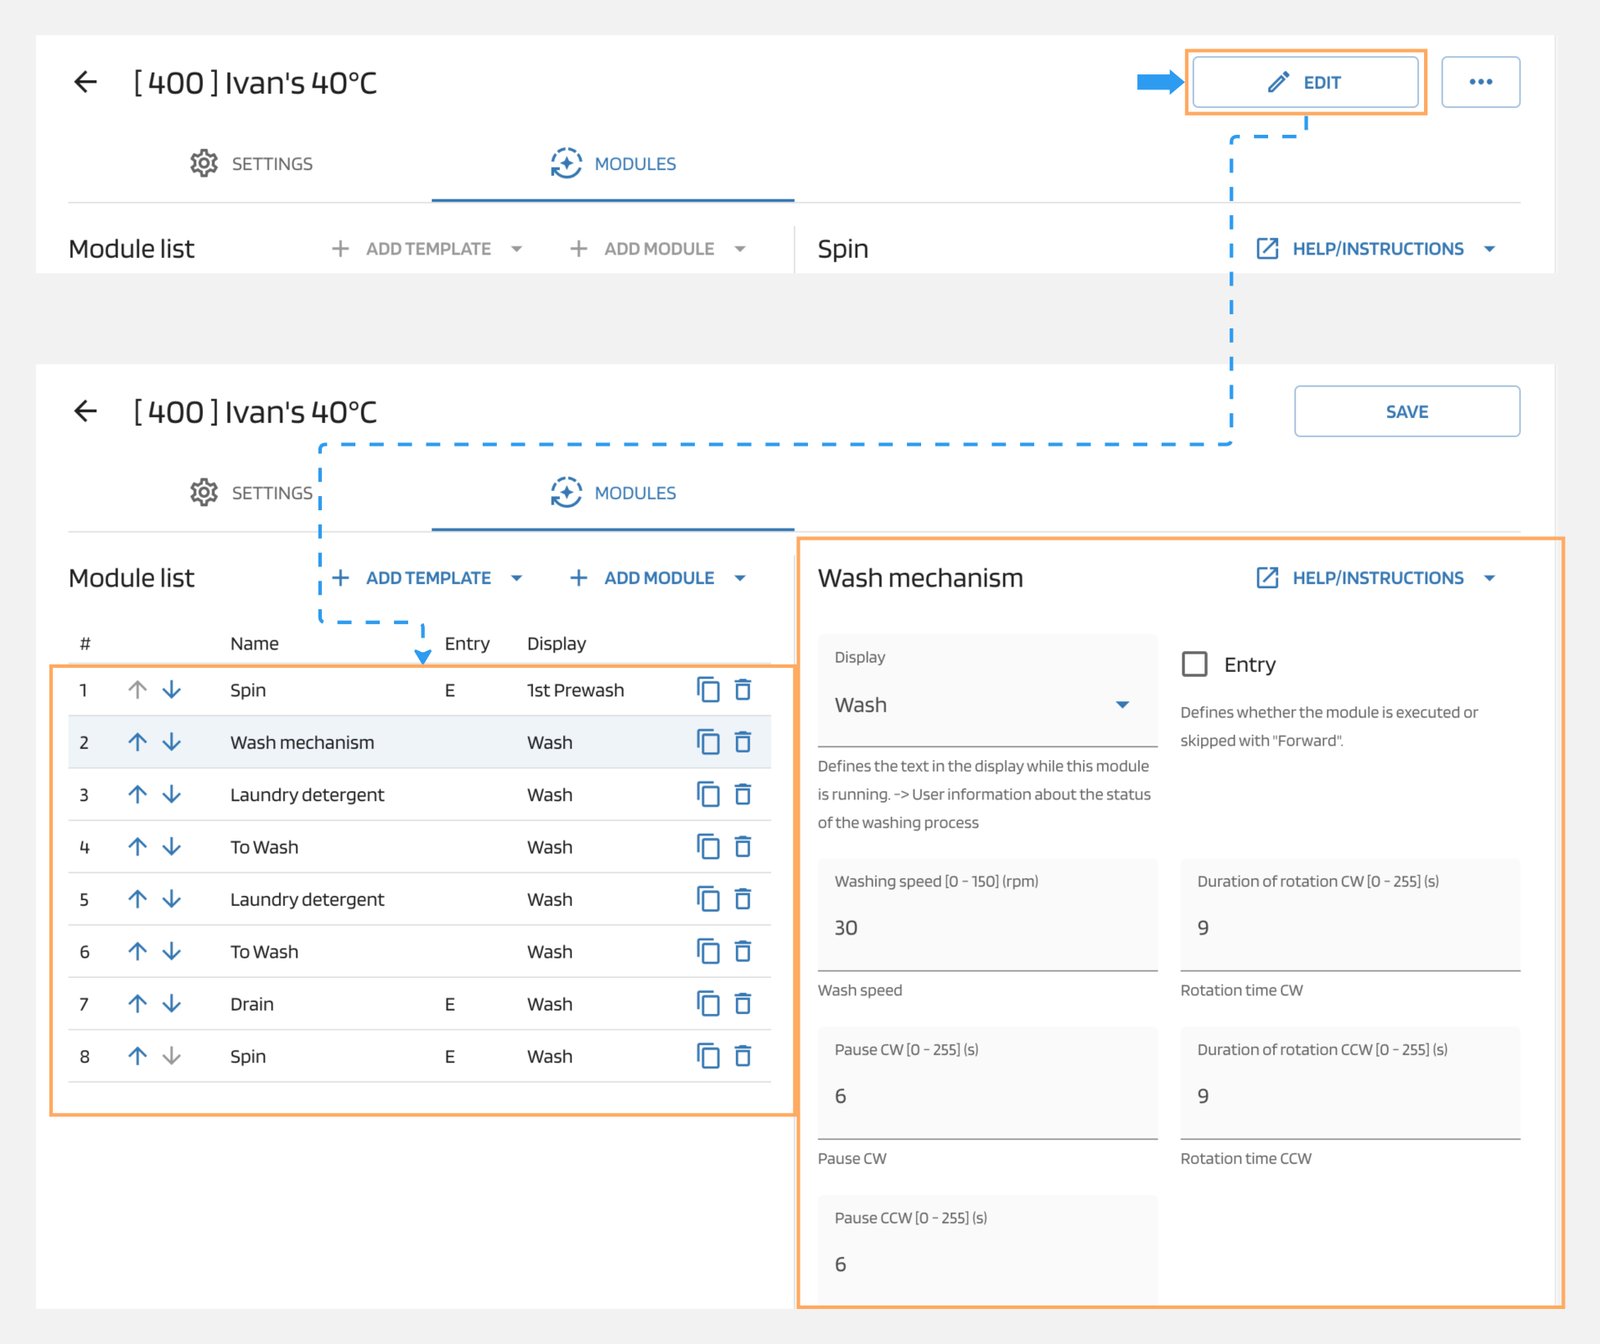The height and width of the screenshot is (1344, 1600).
Task: Click the back arrow in the top header
Action: [86, 82]
